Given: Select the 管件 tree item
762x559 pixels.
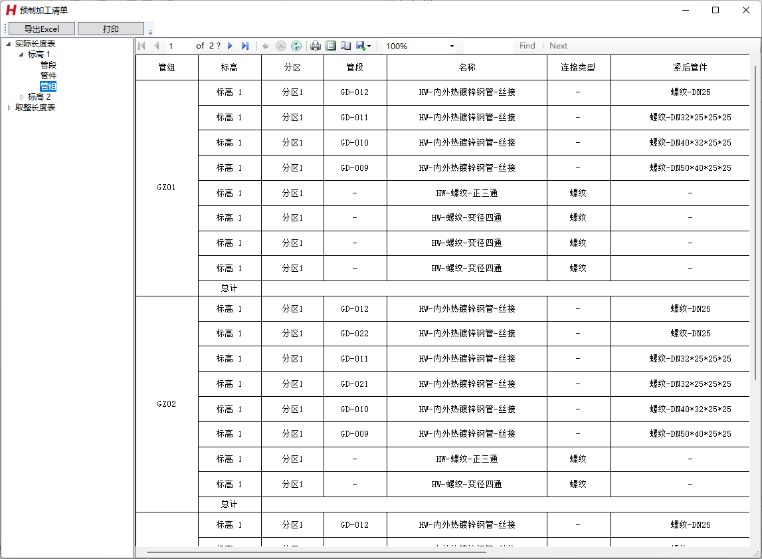Looking at the screenshot, I should click(x=48, y=75).
